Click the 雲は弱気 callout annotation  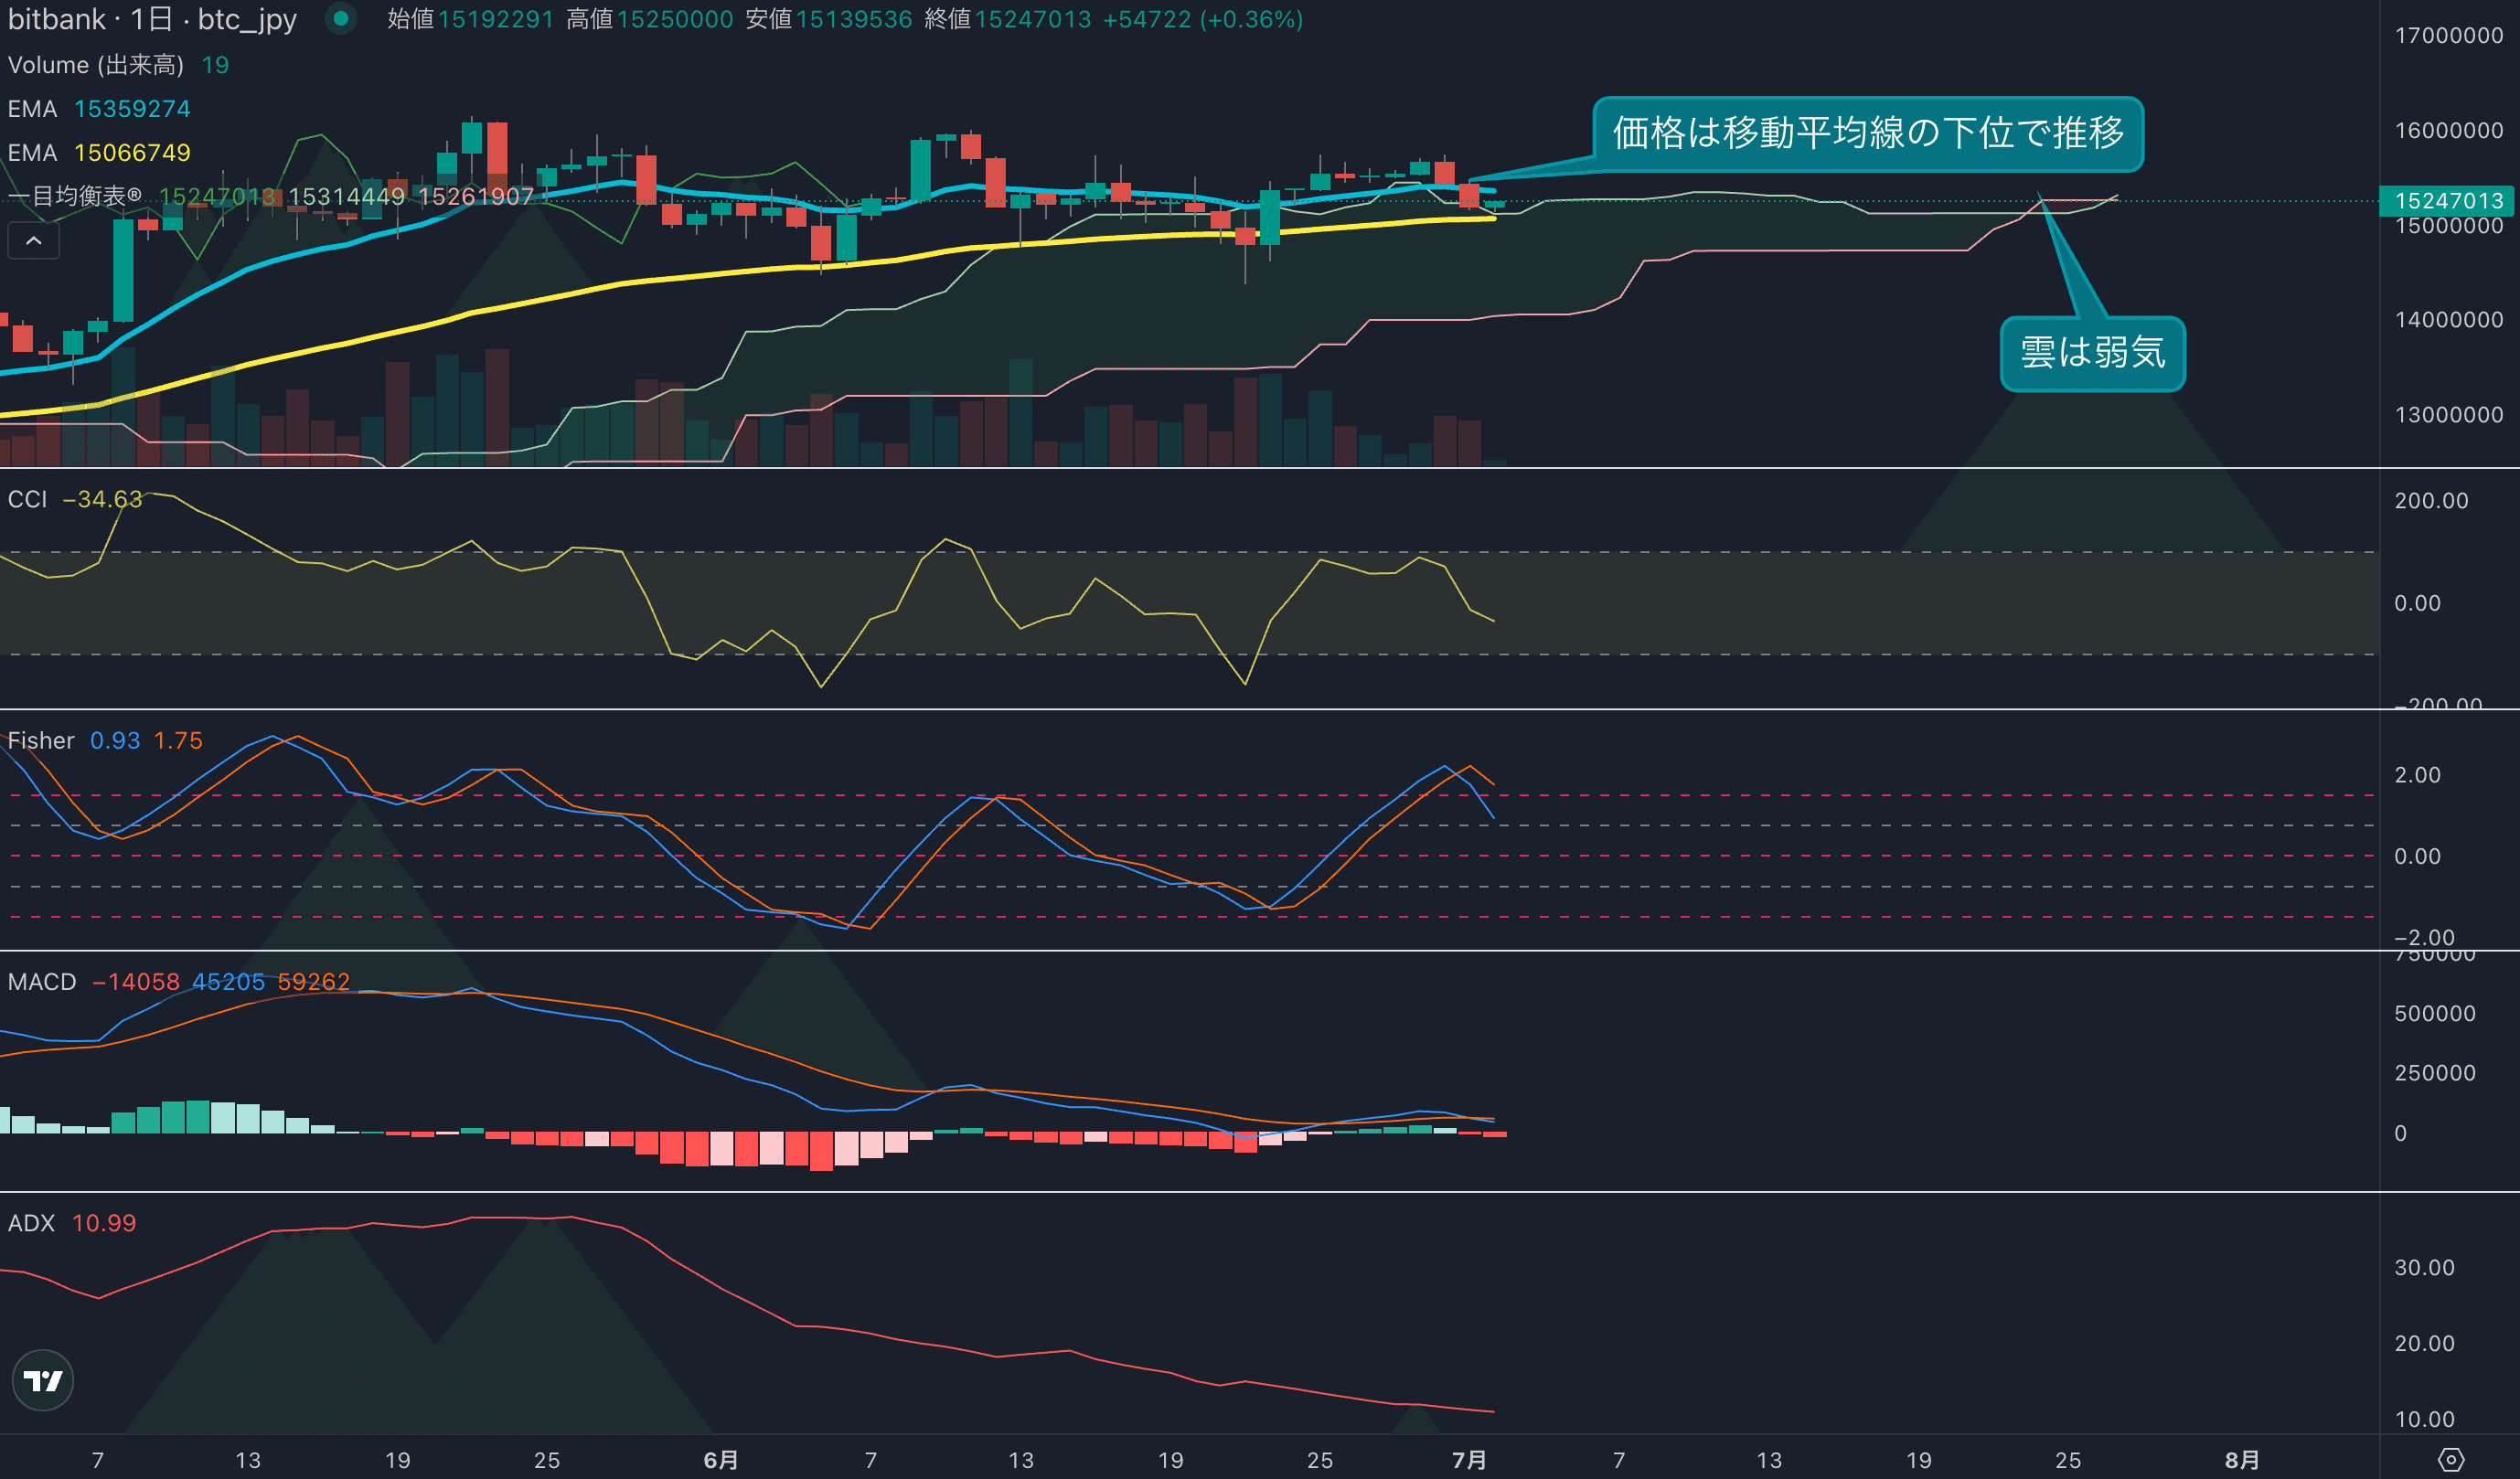point(2092,353)
